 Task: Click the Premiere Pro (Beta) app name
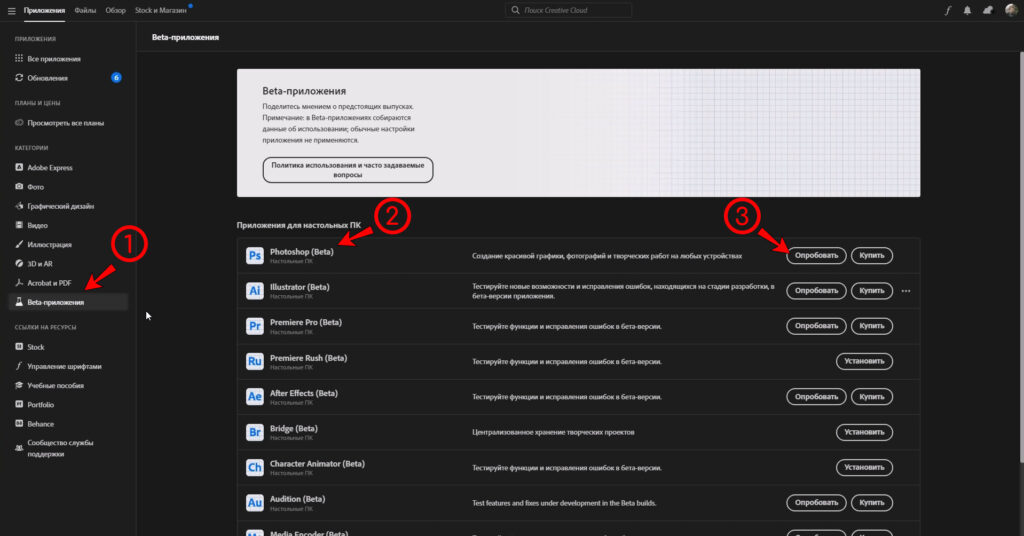306,323
